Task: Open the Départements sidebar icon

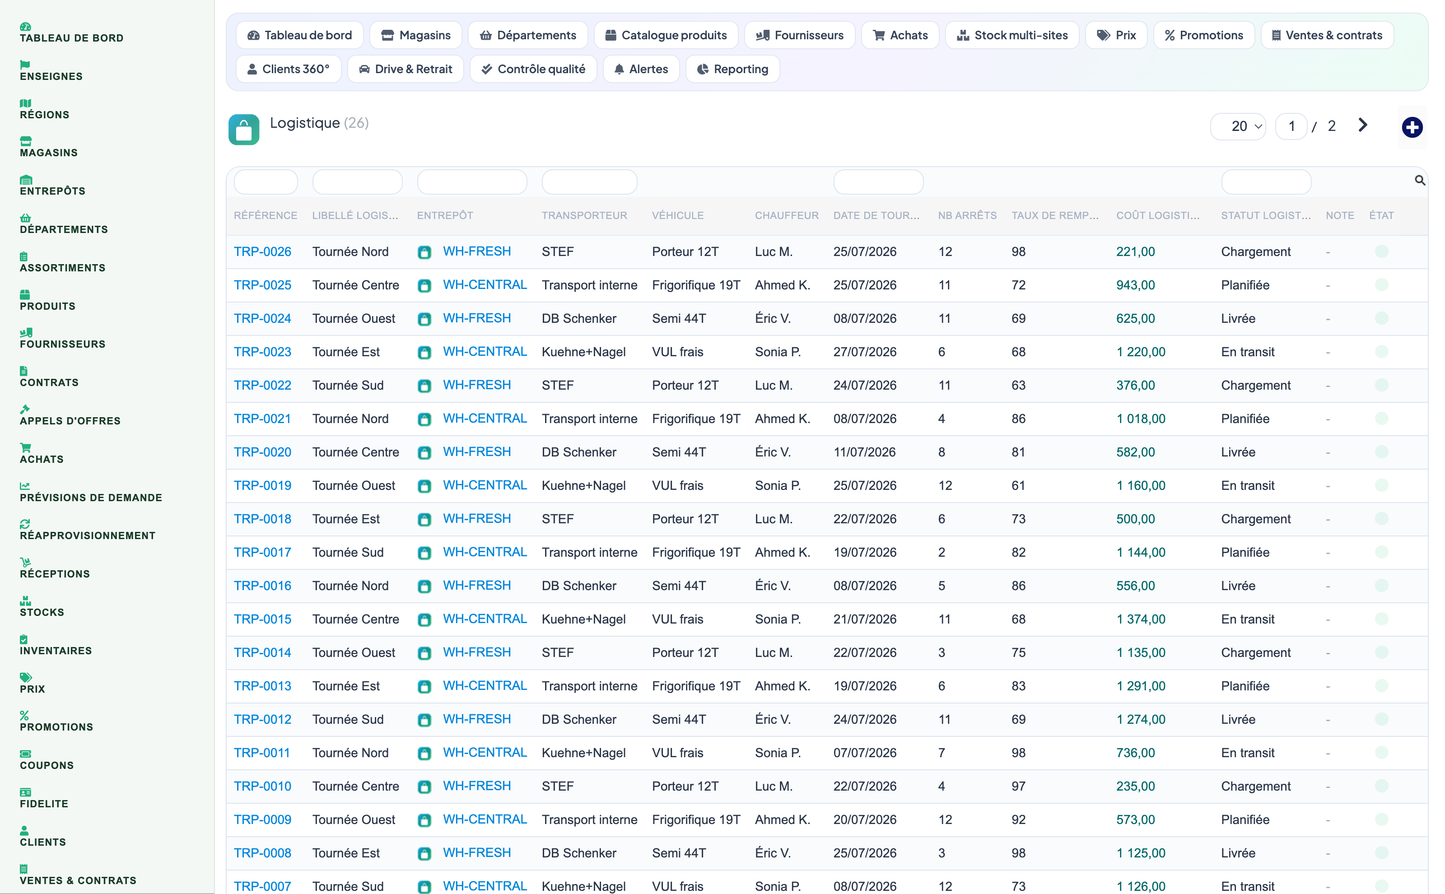Action: tap(25, 218)
